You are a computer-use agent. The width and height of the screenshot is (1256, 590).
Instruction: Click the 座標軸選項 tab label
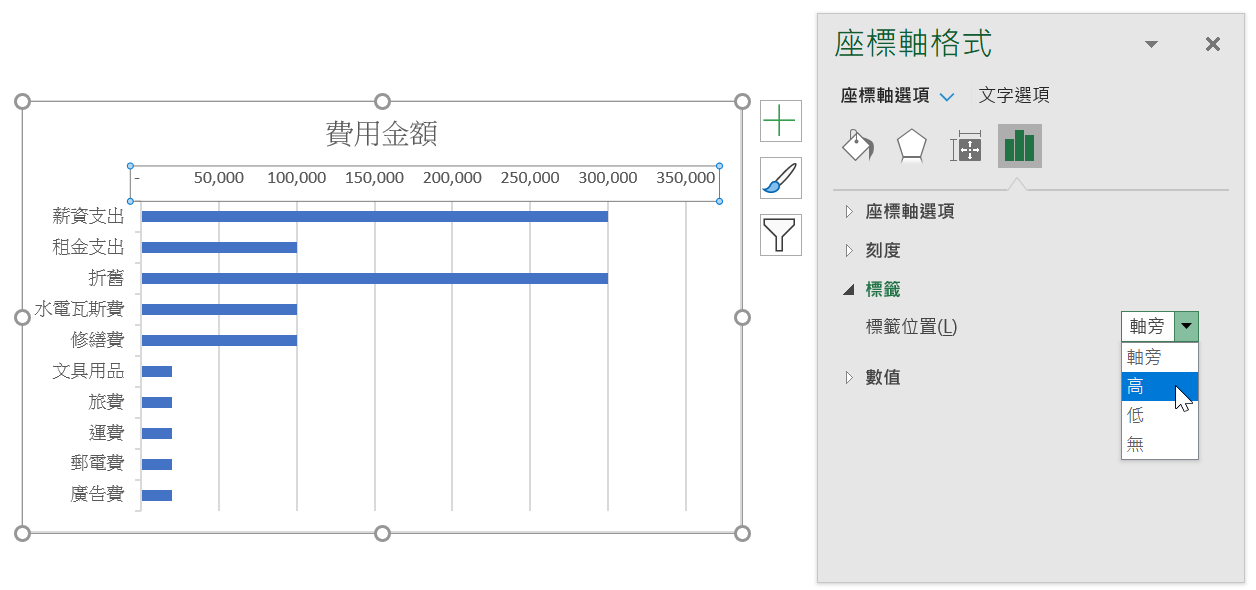[885, 96]
